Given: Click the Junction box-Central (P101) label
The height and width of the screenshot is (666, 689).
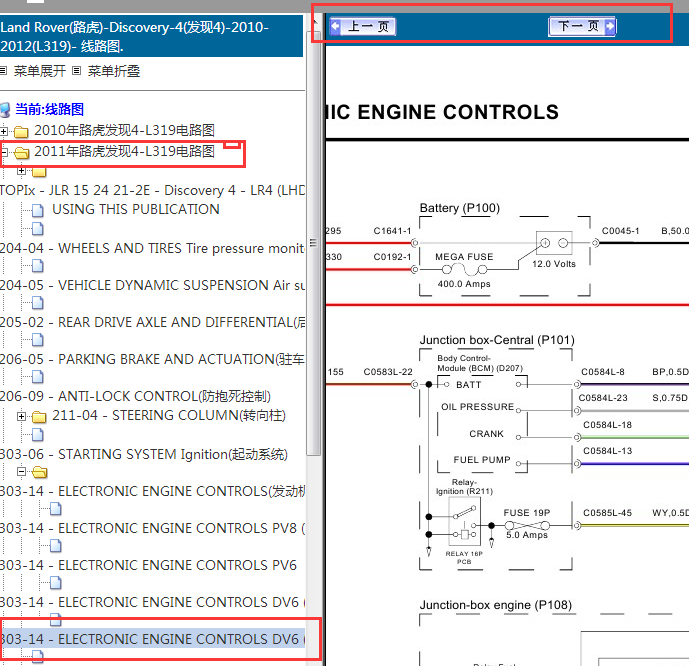Looking at the screenshot, I should click(x=497, y=340).
